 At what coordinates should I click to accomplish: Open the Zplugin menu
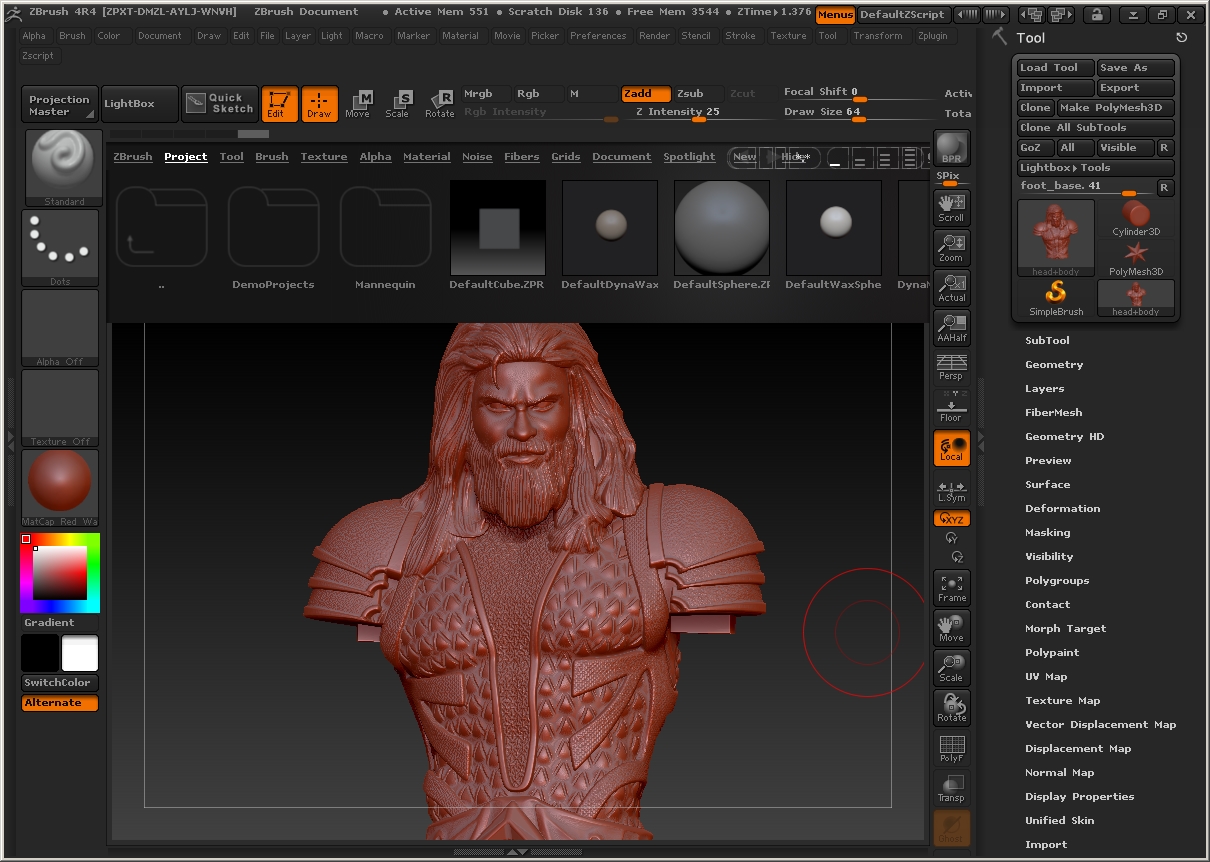click(x=931, y=35)
